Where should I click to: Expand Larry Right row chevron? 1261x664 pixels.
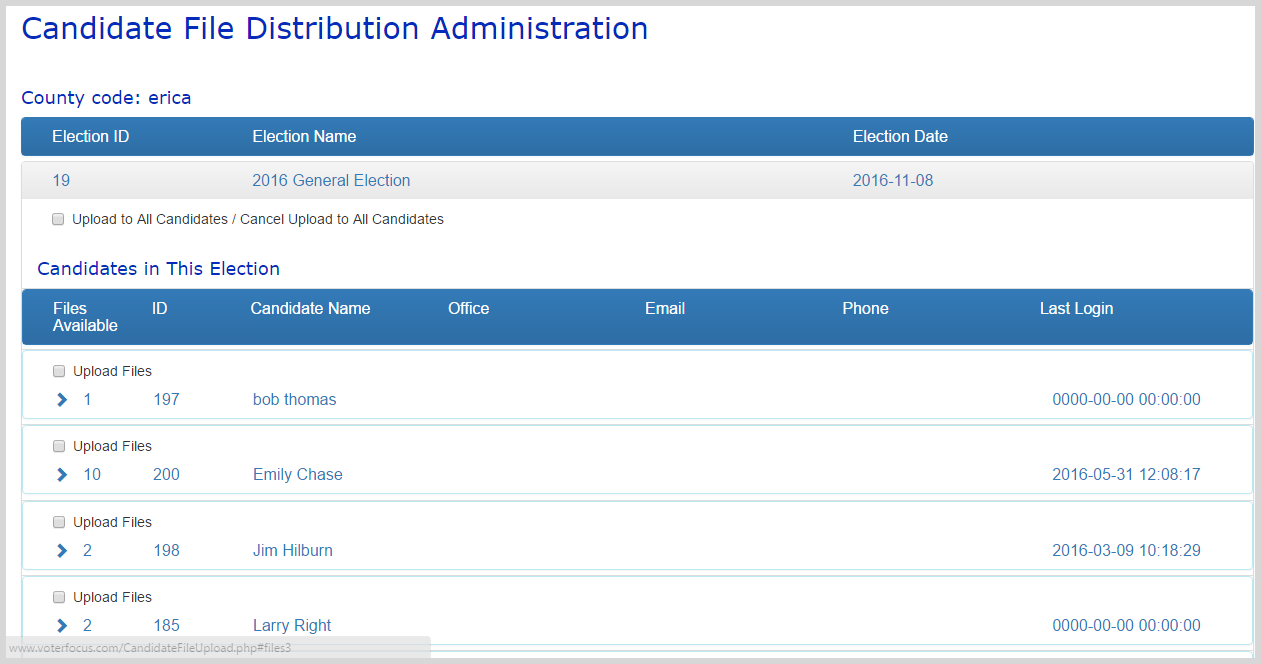click(62, 626)
